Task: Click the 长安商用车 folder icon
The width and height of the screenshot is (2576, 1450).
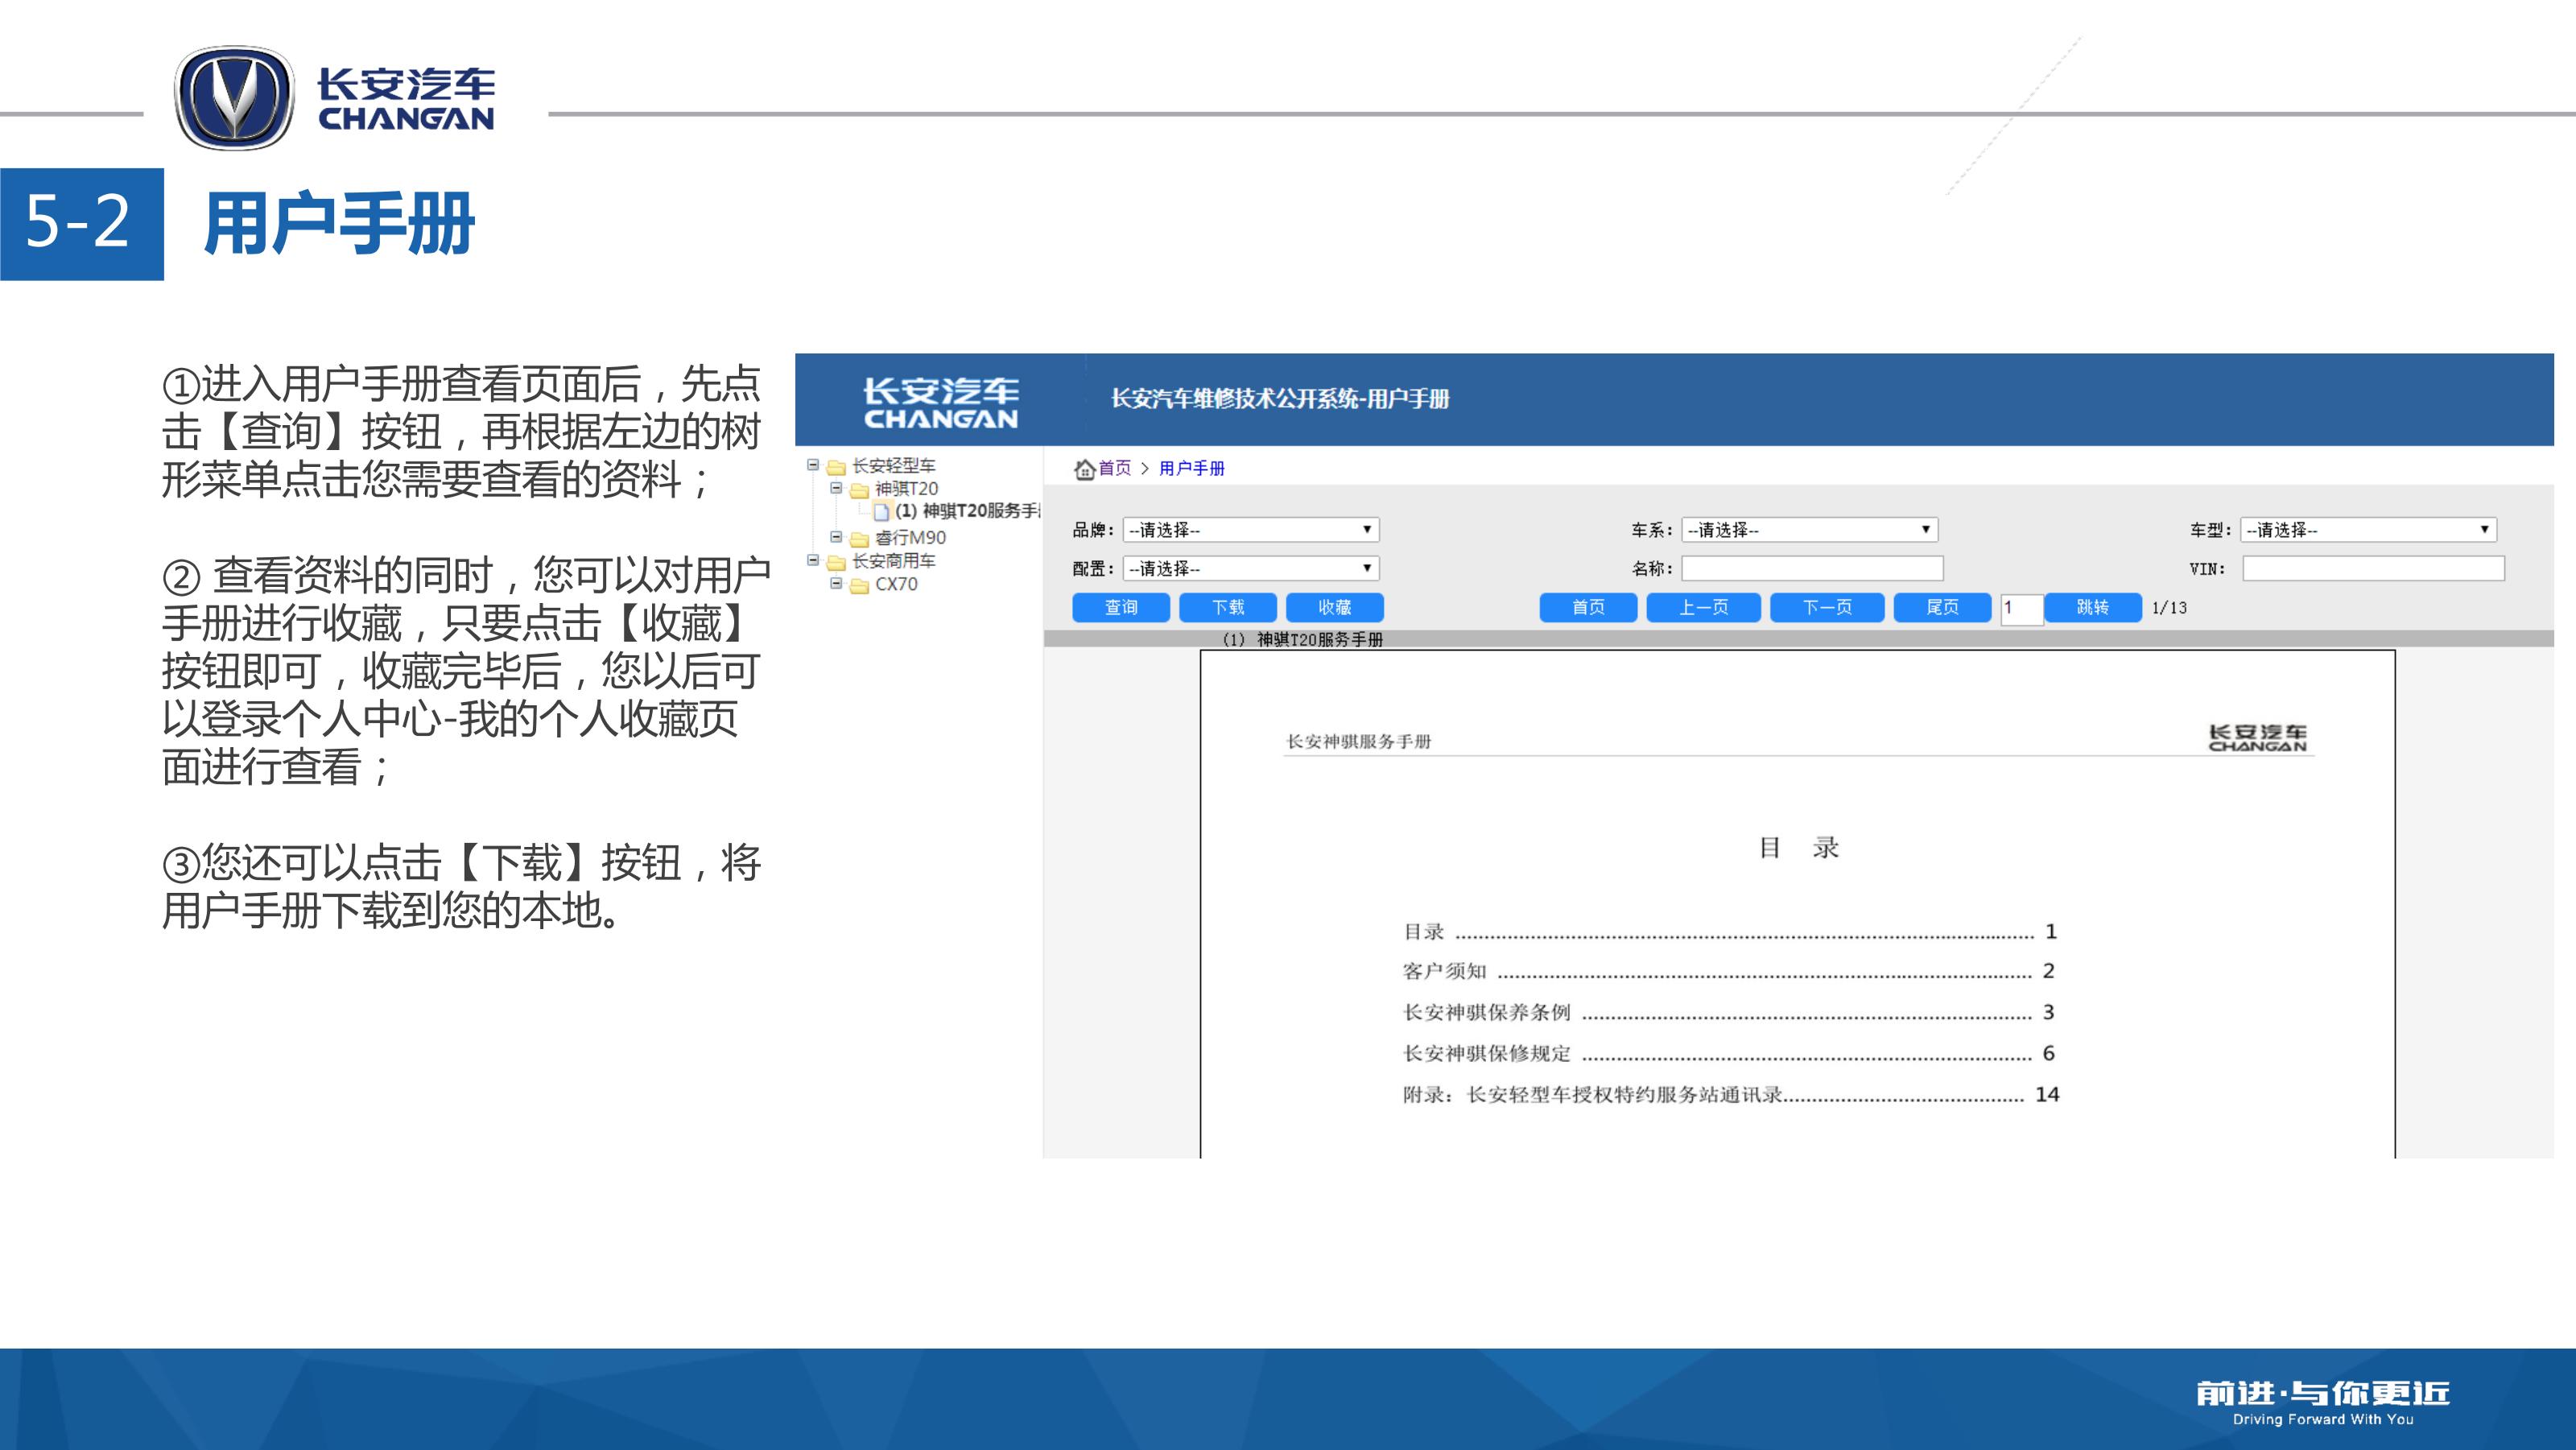Action: coord(836,562)
